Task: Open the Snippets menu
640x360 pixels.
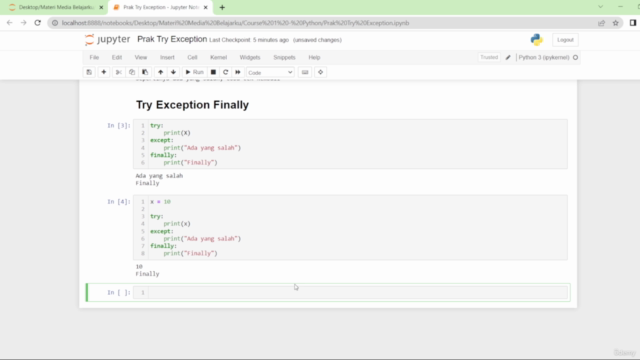Action: click(x=284, y=58)
